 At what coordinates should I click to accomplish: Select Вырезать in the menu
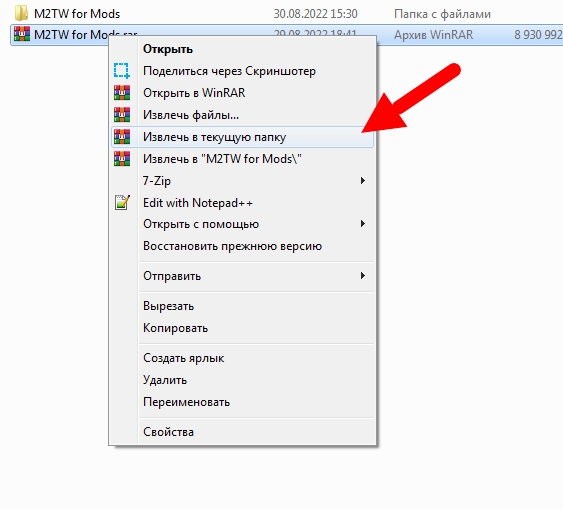[168, 306]
